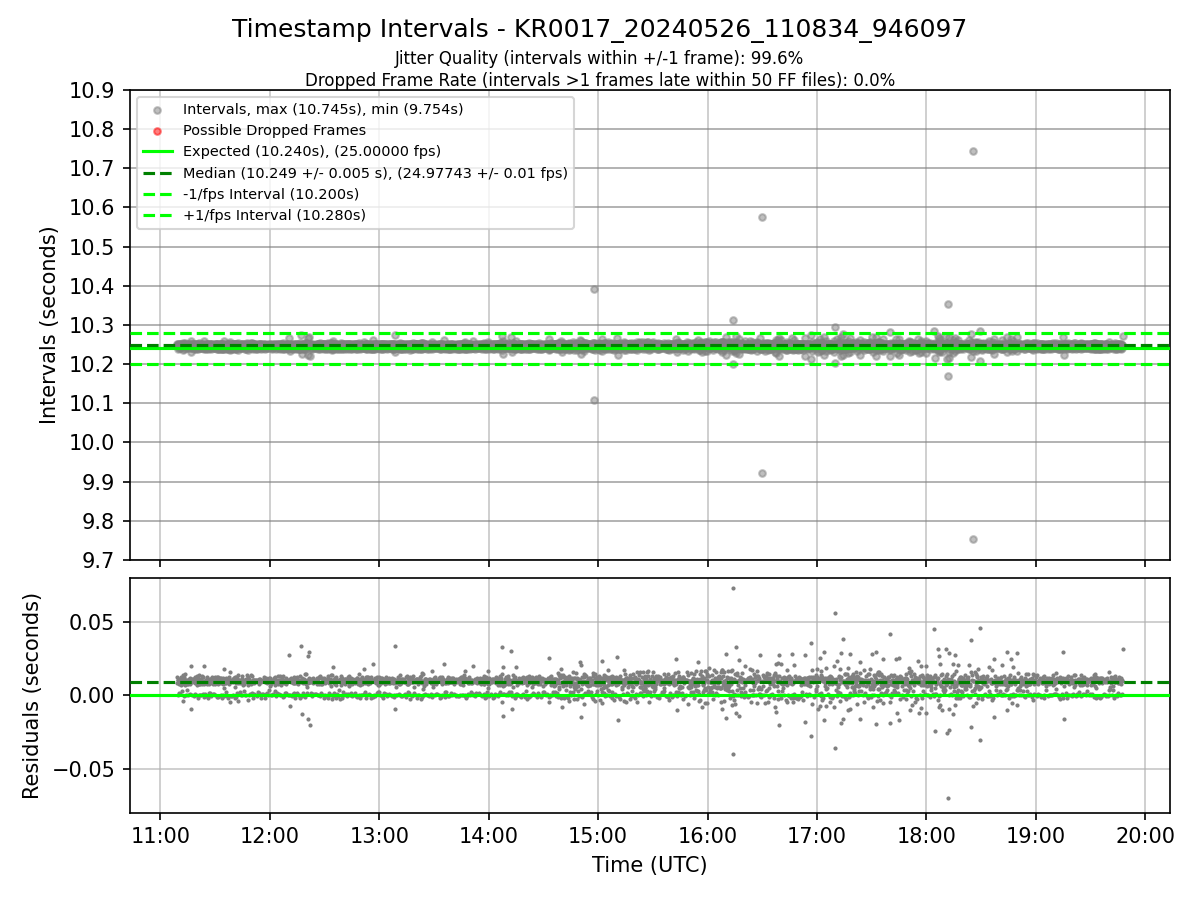Screen dimensions: 1200x900
Task: Click the 'Time (UTC)' x-axis label
Action: pyautogui.click(x=649, y=865)
